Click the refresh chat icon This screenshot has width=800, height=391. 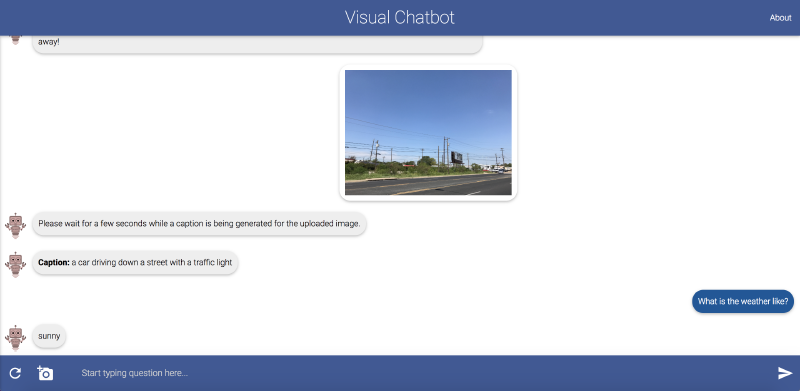tap(15, 373)
